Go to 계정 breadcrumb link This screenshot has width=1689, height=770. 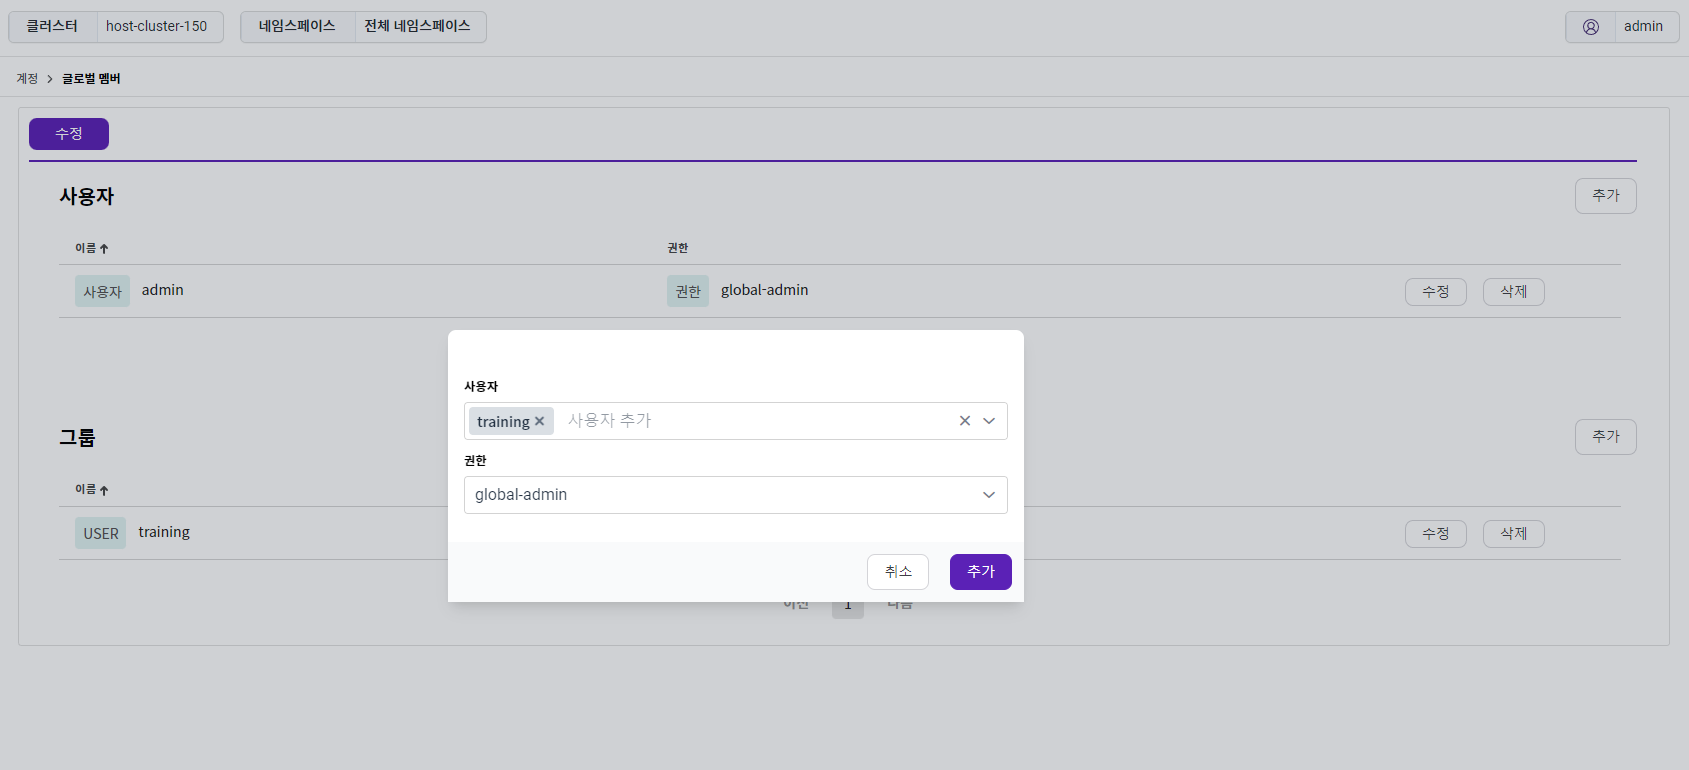[27, 79]
